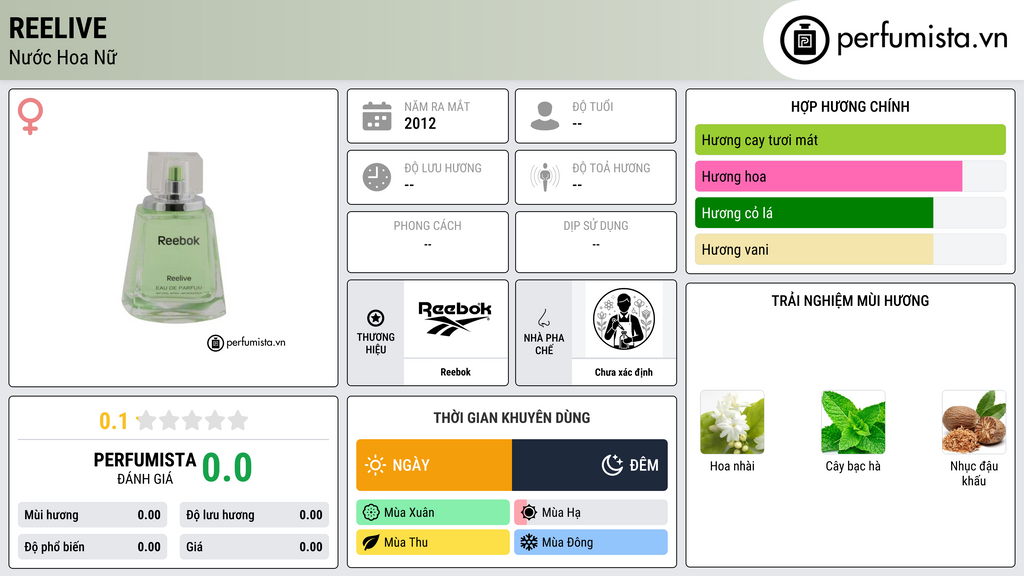This screenshot has height=576, width=1024.
Task: Click the perfumista.vn site name in header
Action: point(922,39)
